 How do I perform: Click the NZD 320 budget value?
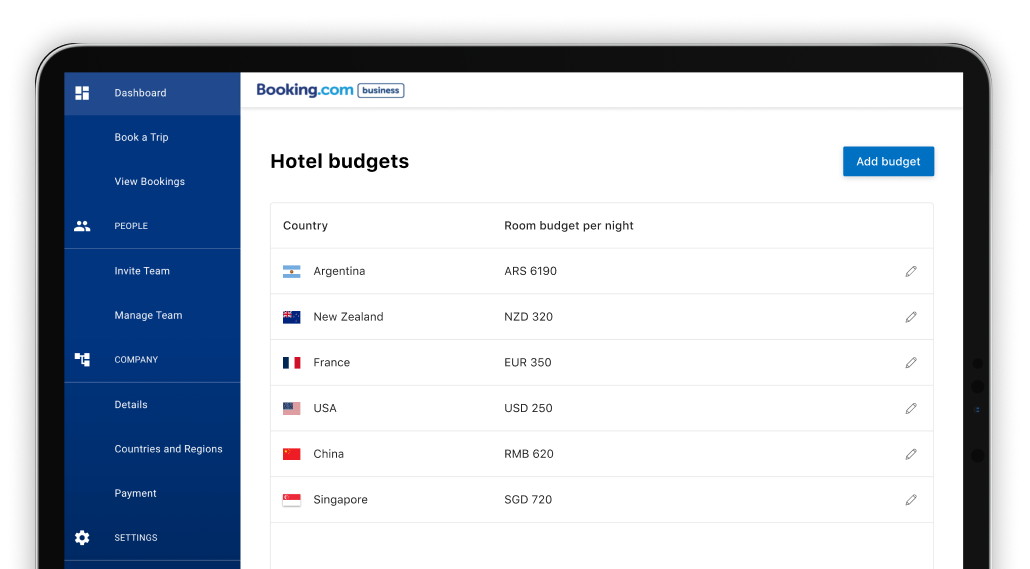[x=528, y=317]
